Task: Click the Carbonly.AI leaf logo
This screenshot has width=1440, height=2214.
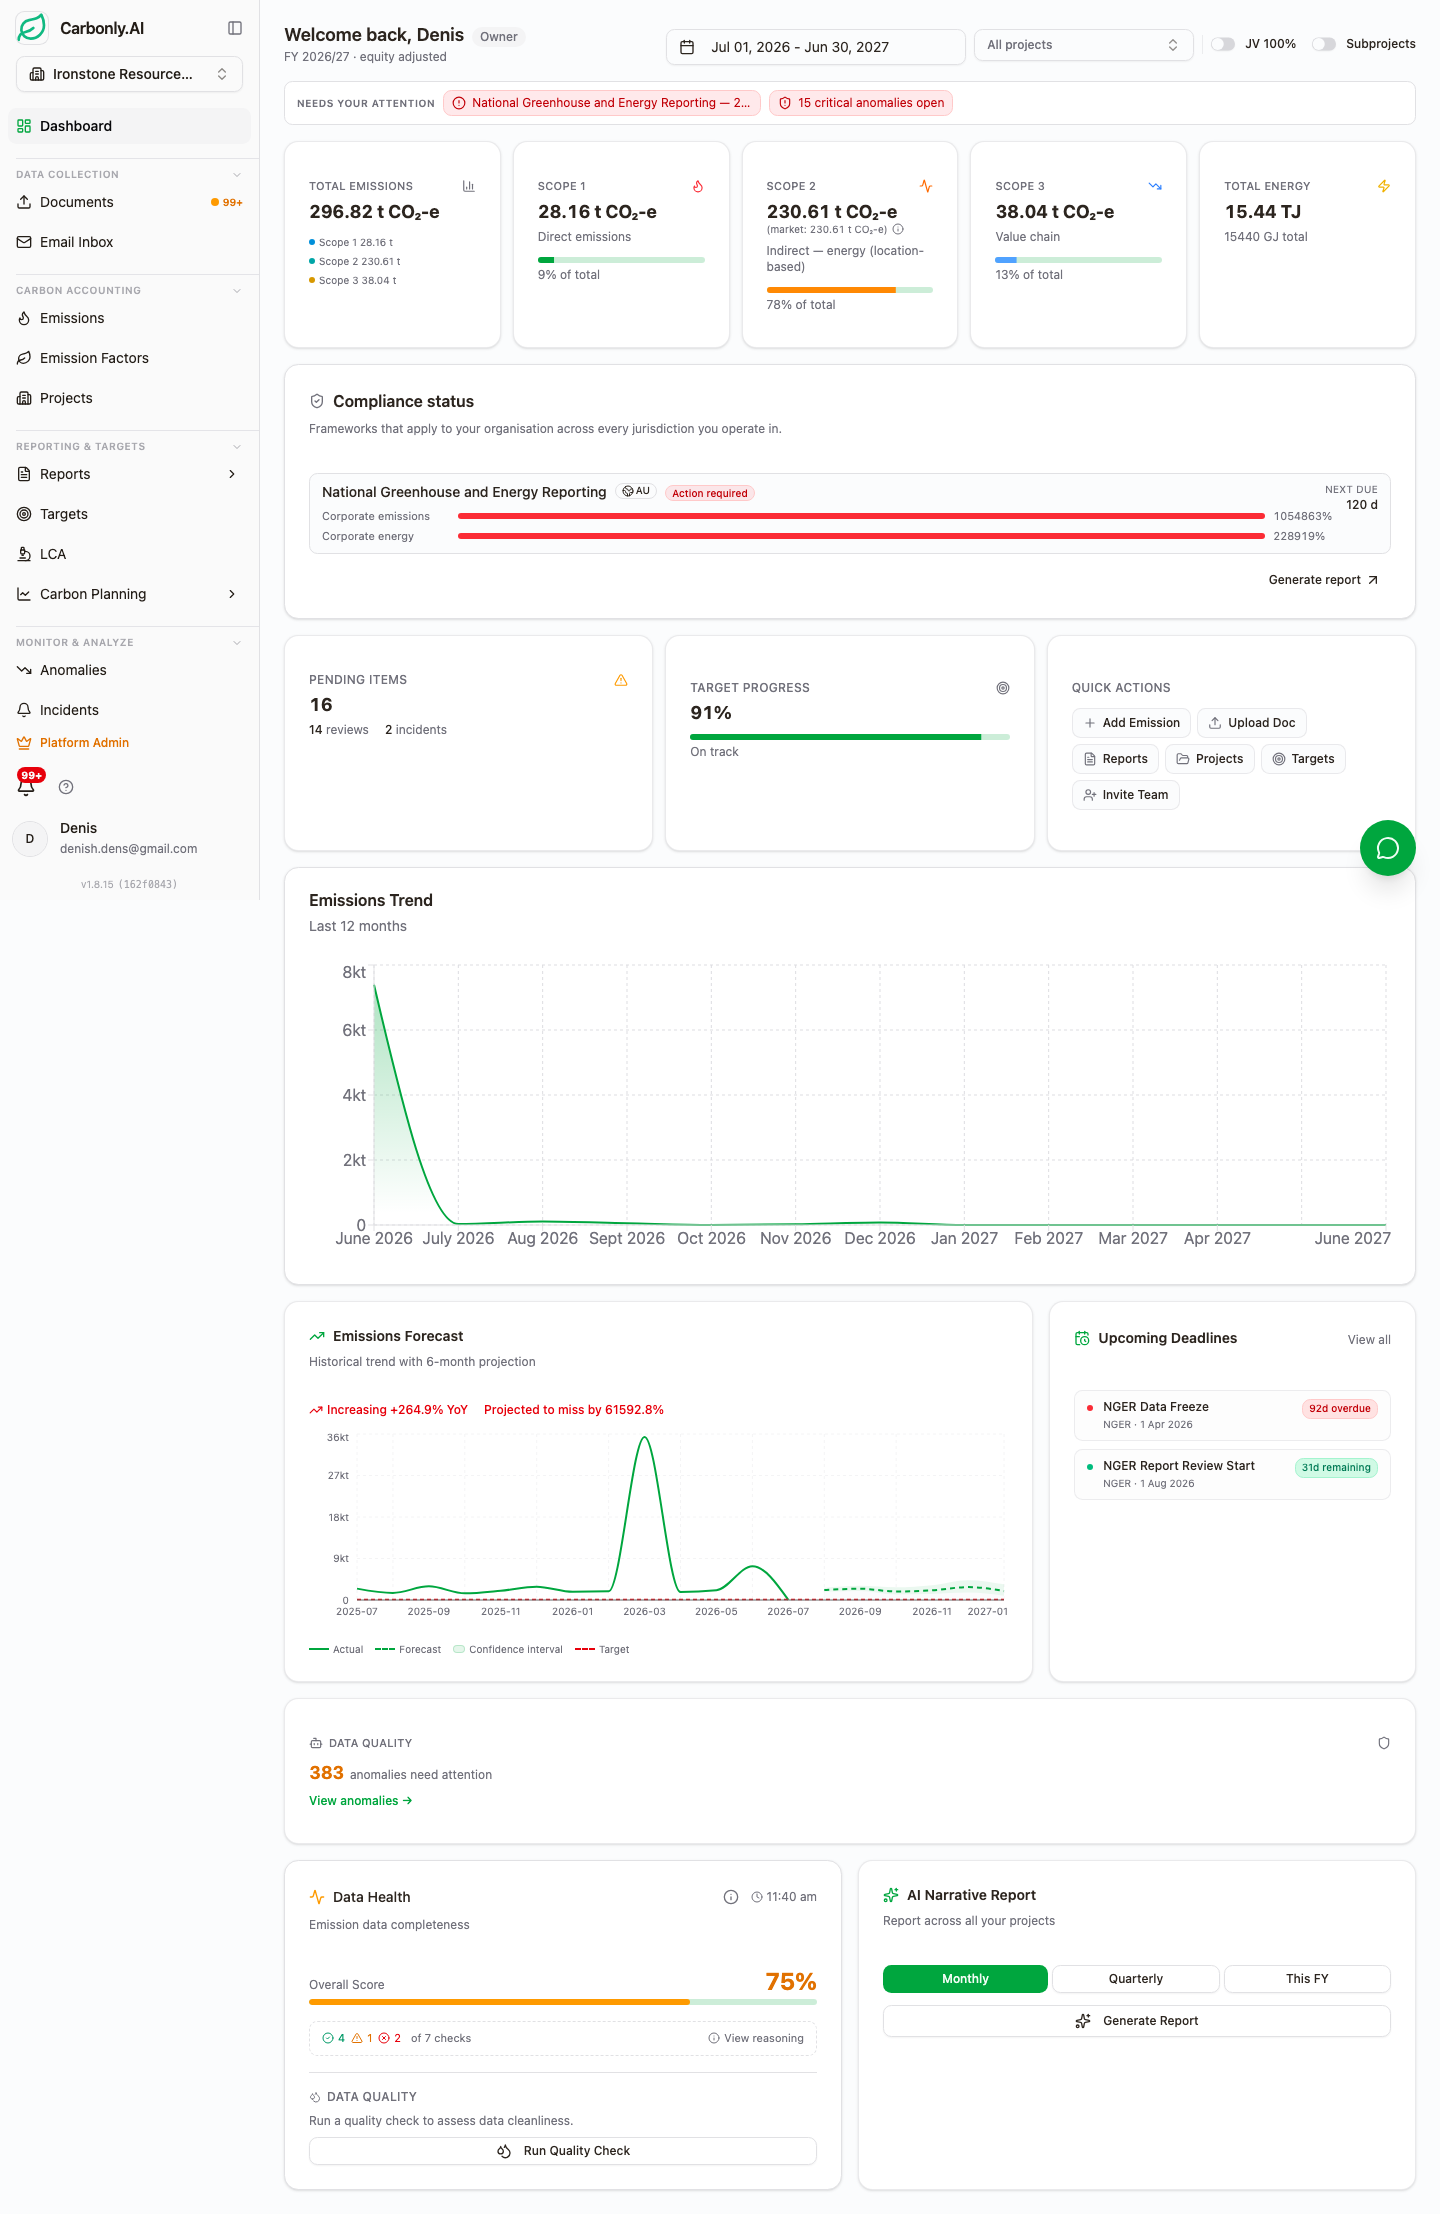Action: point(32,28)
